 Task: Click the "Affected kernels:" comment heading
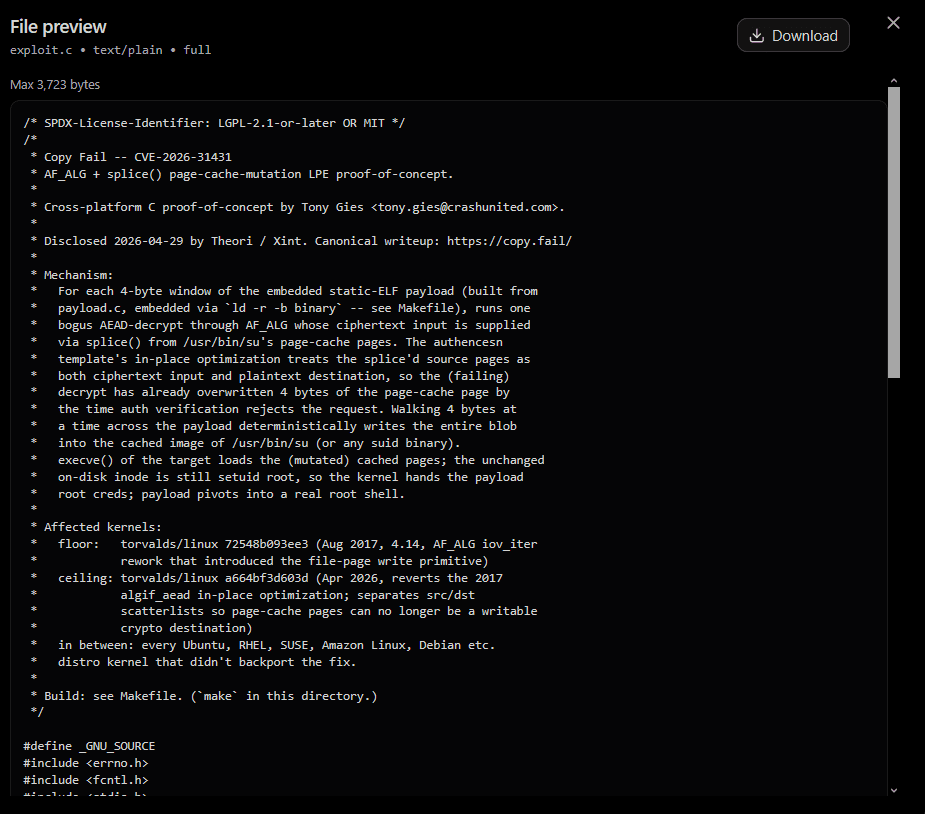[x=103, y=527]
